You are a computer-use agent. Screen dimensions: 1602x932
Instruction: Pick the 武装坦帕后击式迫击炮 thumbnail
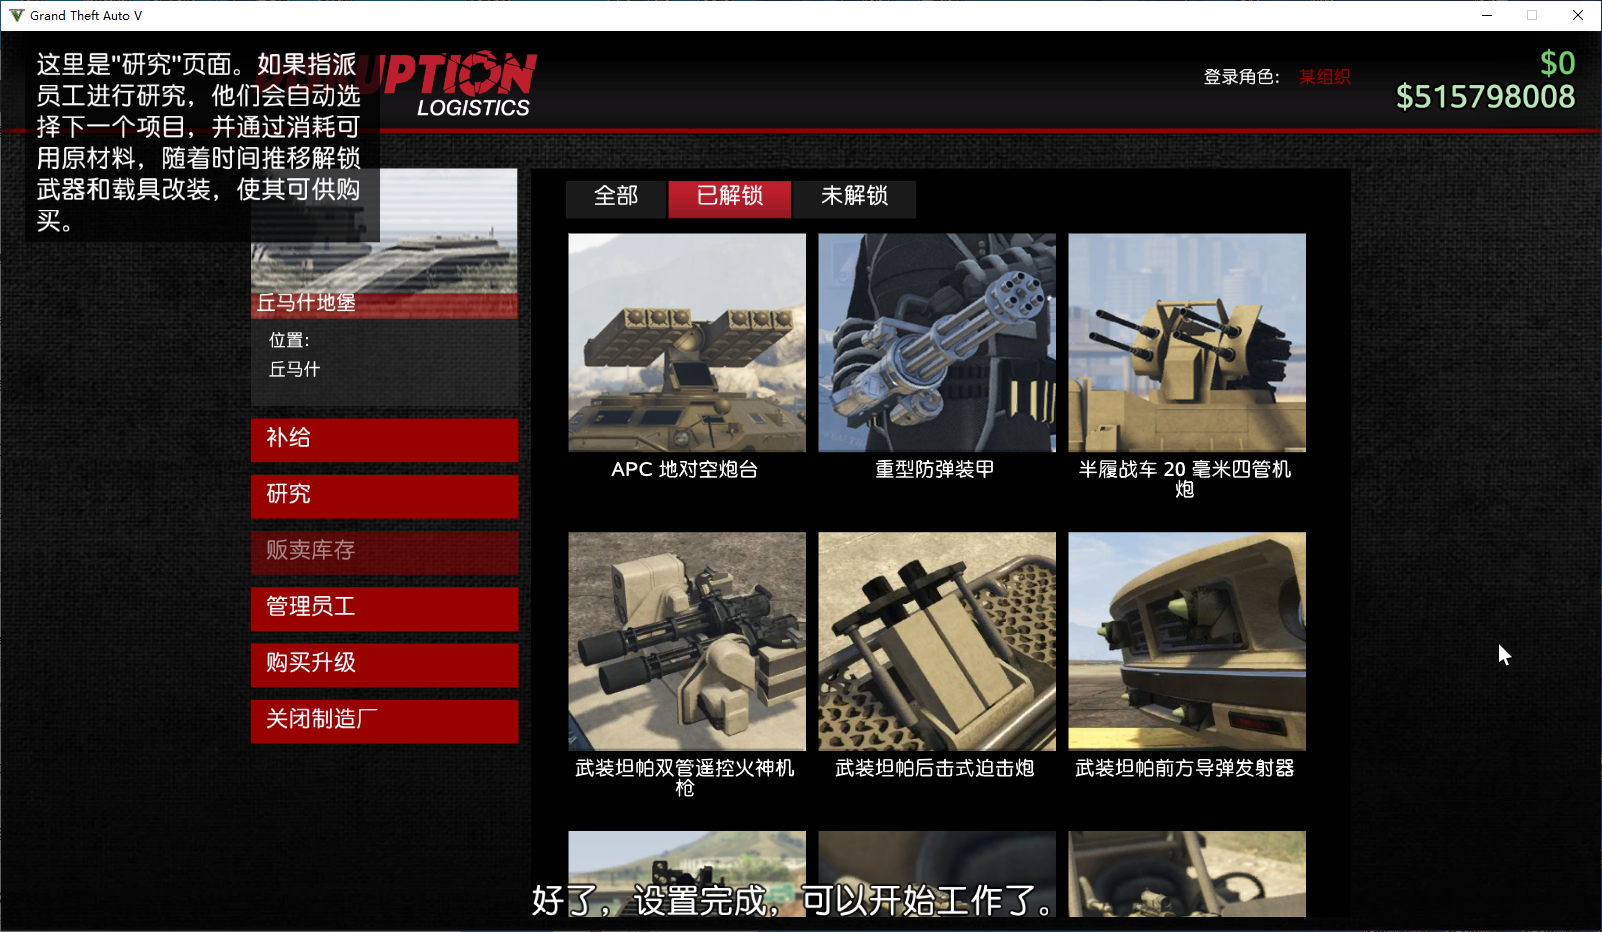click(937, 641)
